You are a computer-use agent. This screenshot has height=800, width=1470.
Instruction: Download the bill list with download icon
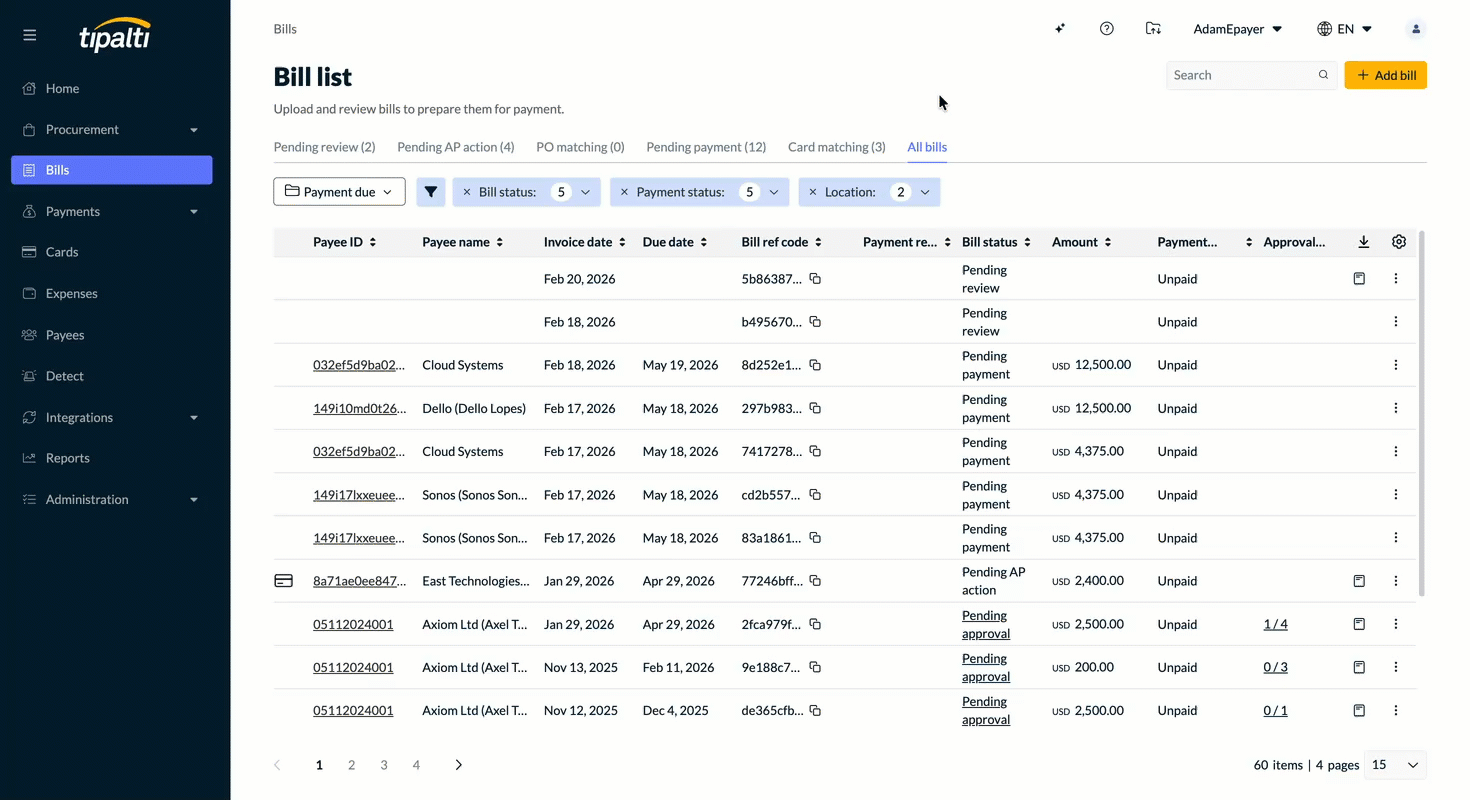tap(1364, 242)
